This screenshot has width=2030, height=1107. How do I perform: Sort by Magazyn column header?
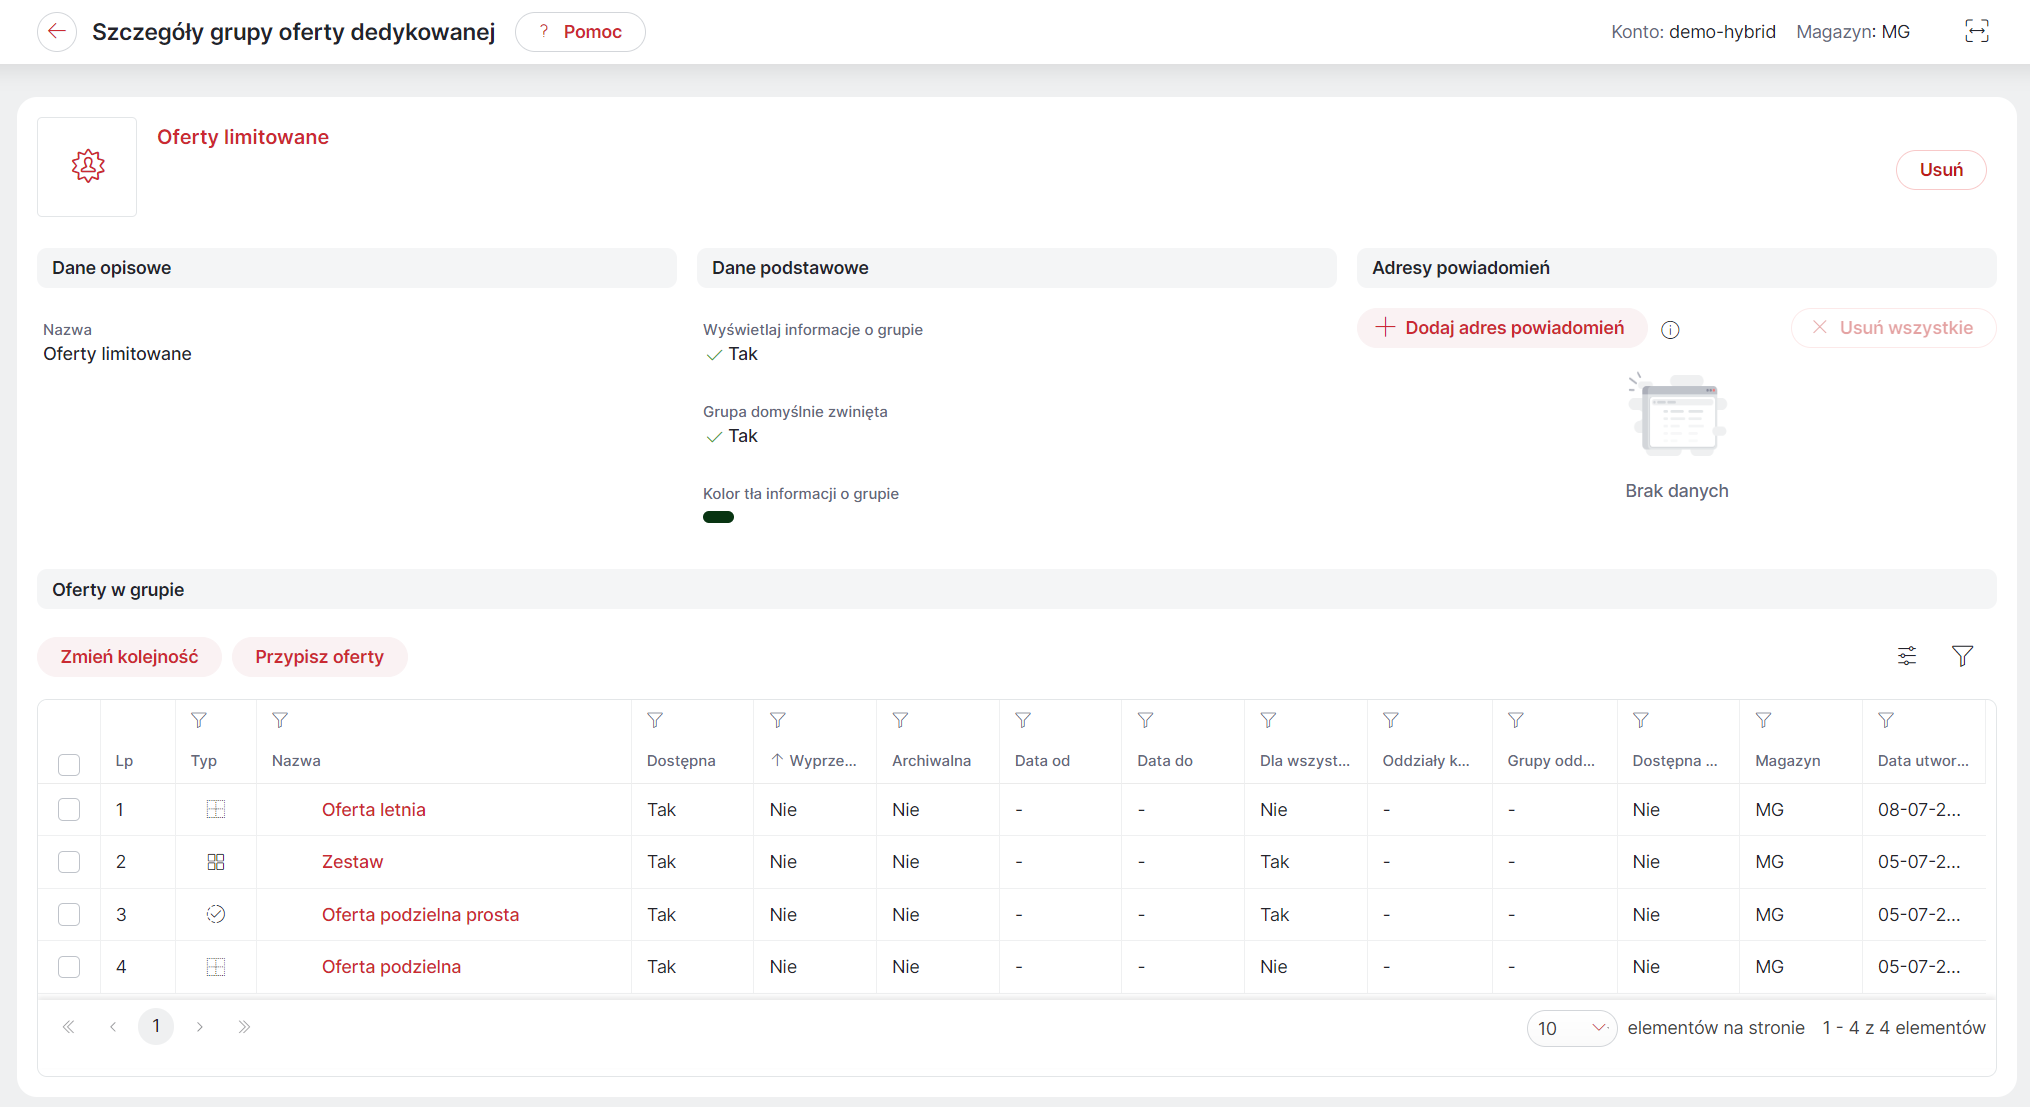tap(1788, 761)
